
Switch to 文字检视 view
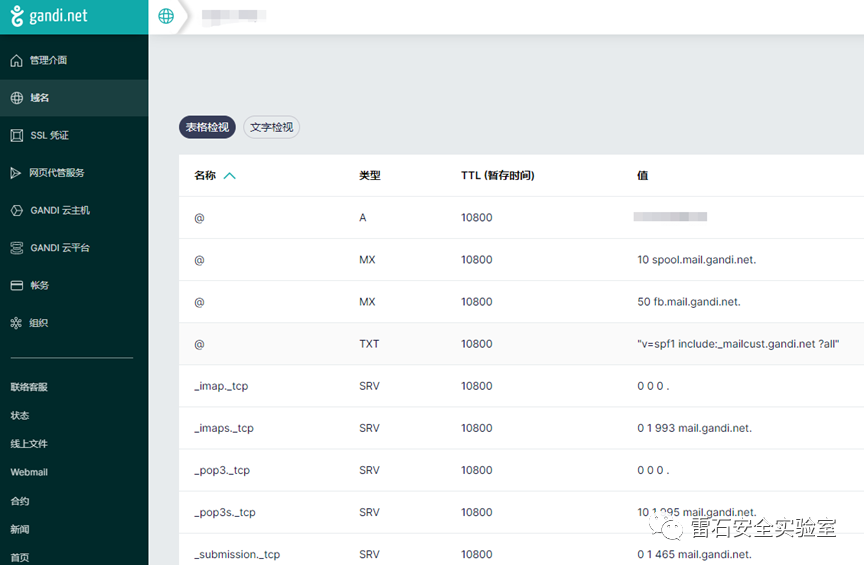point(272,127)
